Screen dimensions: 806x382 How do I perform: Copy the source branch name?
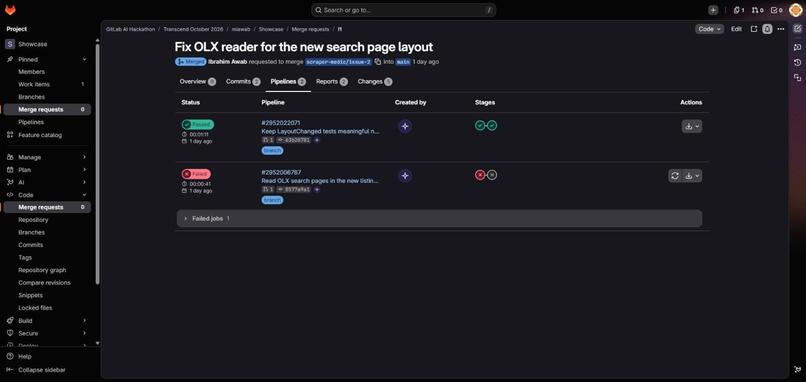(x=378, y=62)
